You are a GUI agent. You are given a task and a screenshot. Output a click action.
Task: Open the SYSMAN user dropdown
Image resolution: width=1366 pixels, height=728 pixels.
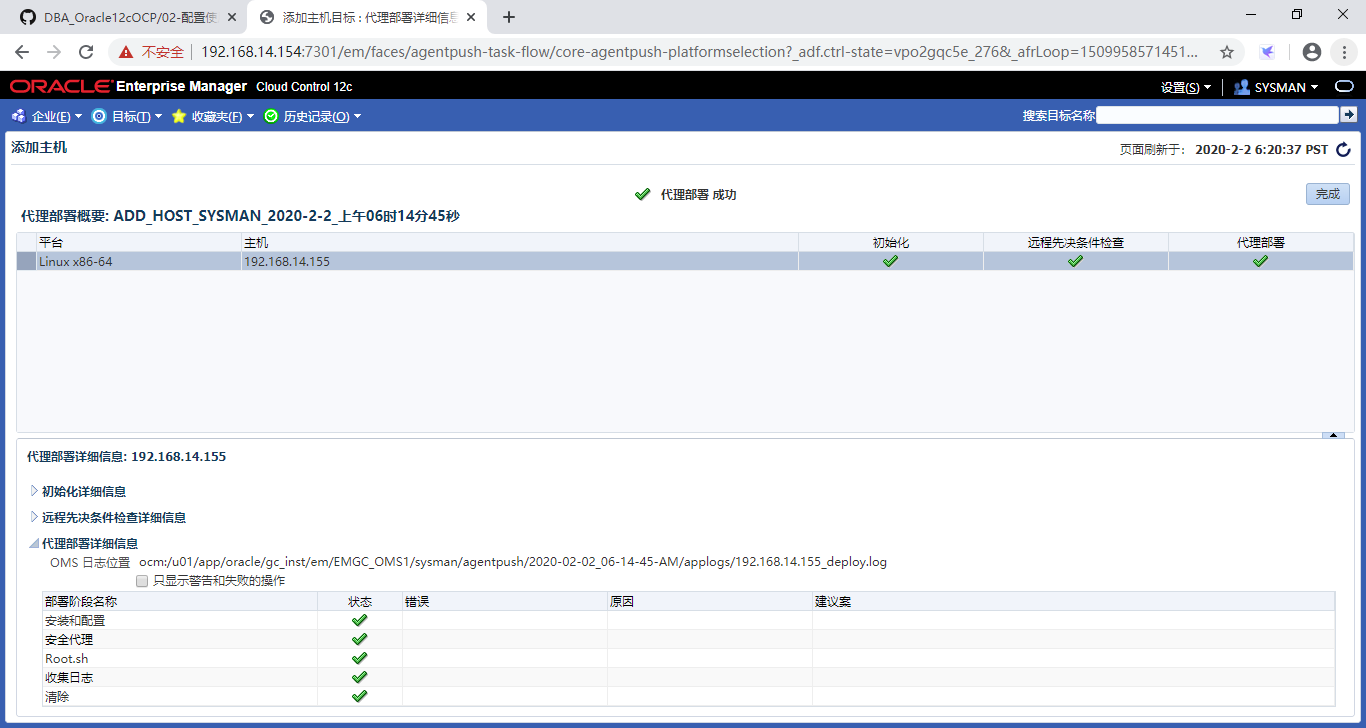(1286, 88)
